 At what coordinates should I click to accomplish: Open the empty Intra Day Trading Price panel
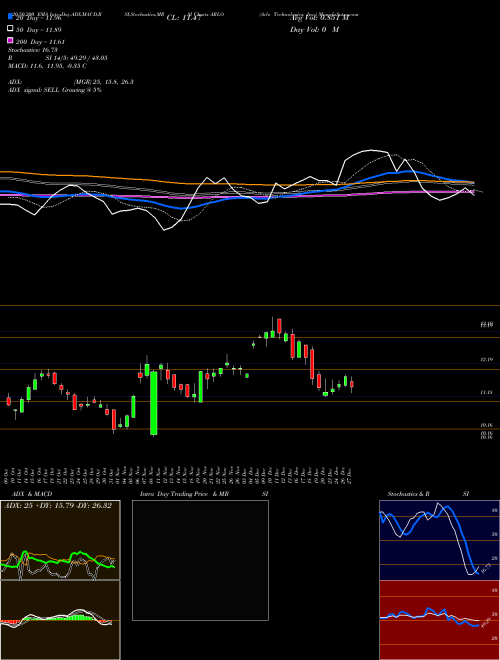200,560
